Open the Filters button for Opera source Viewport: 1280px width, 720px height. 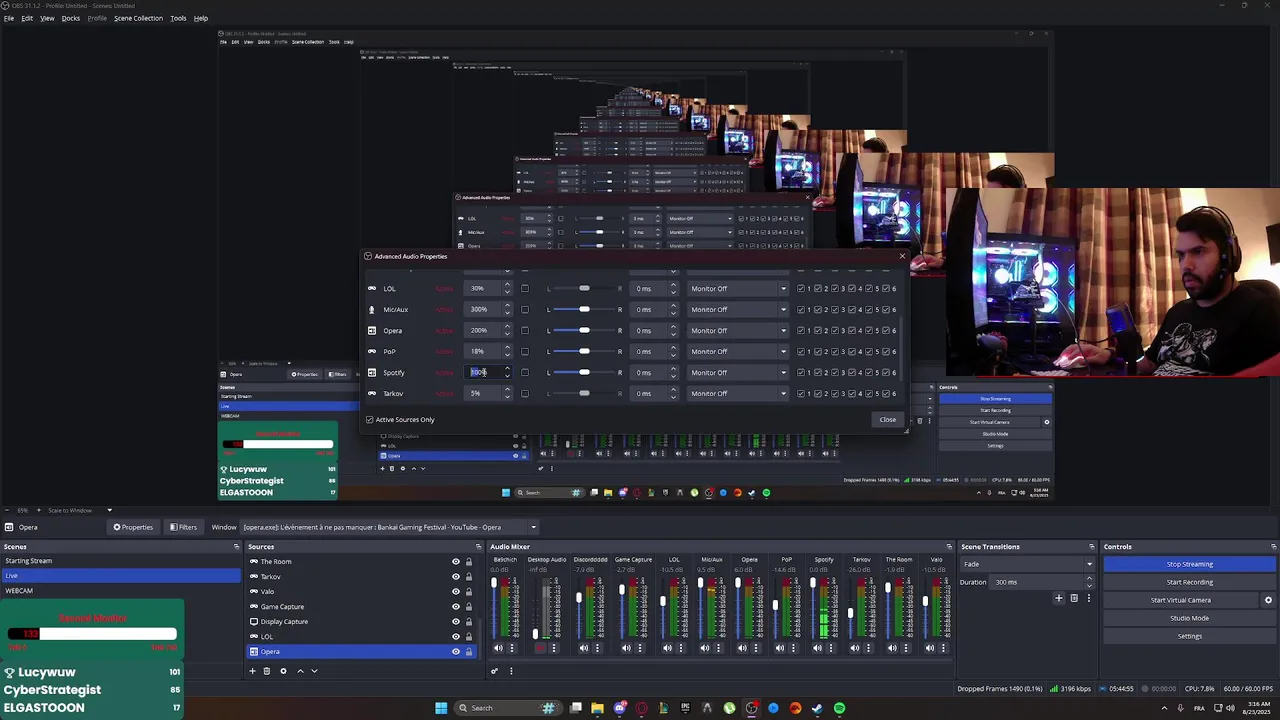tap(183, 527)
